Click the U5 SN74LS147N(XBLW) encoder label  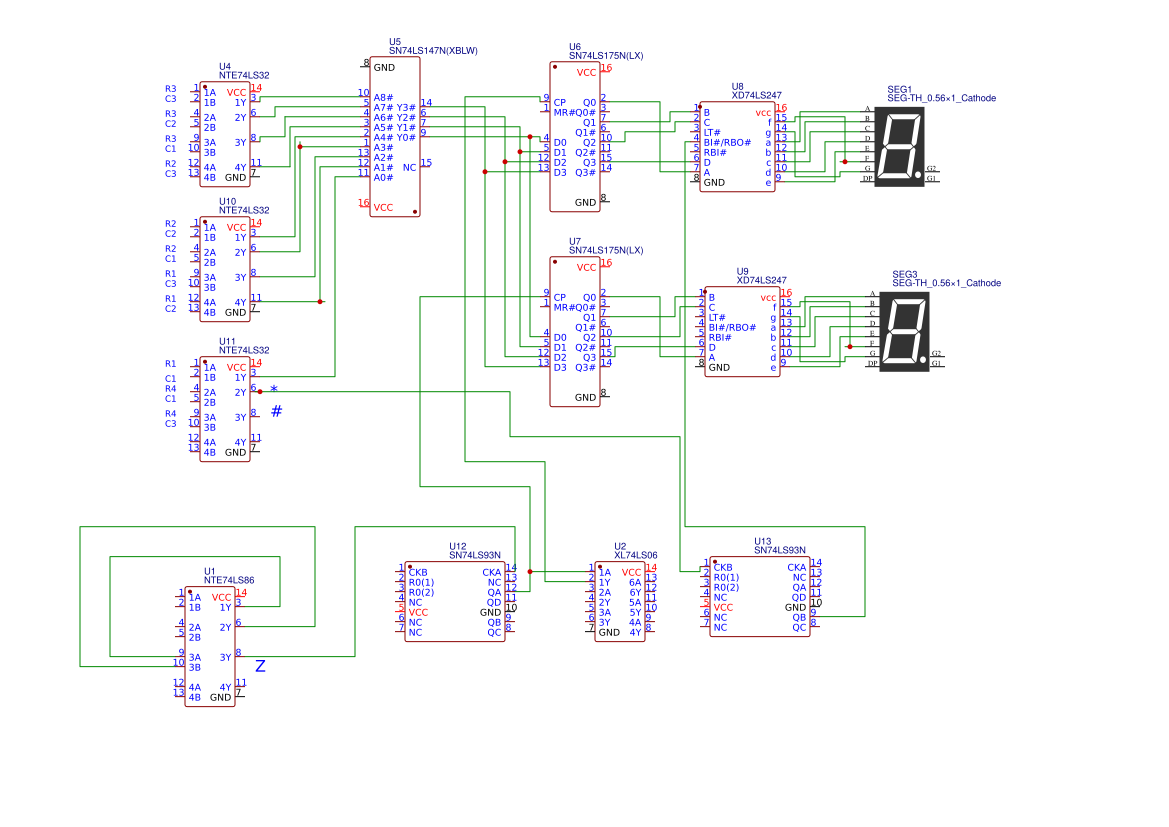[433, 46]
